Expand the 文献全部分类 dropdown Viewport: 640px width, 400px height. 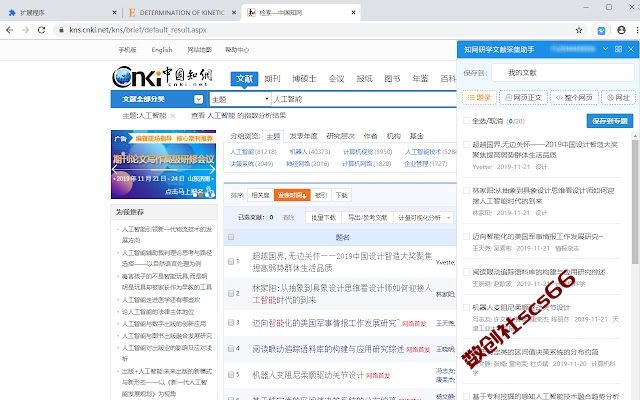198,99
